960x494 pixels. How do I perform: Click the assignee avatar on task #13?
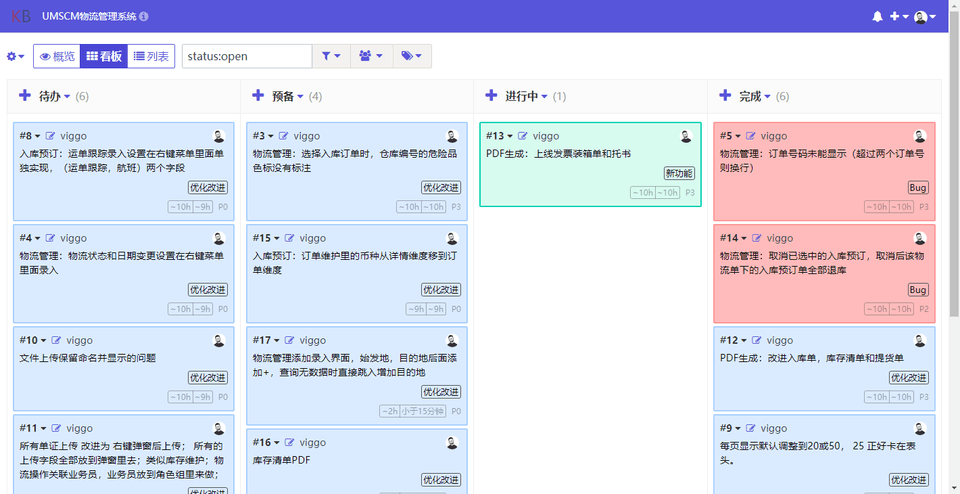686,137
